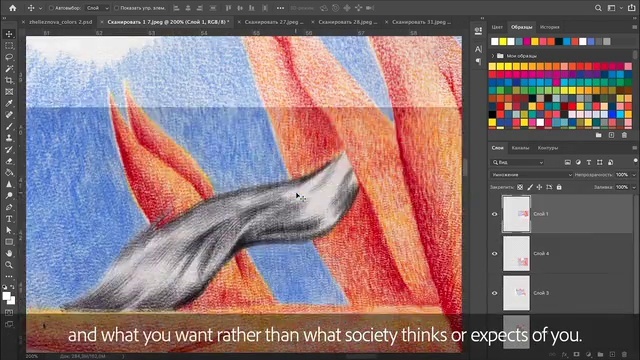This screenshot has height=360, width=640.
Task: Open the search magnifier at top right
Action: point(598,8)
